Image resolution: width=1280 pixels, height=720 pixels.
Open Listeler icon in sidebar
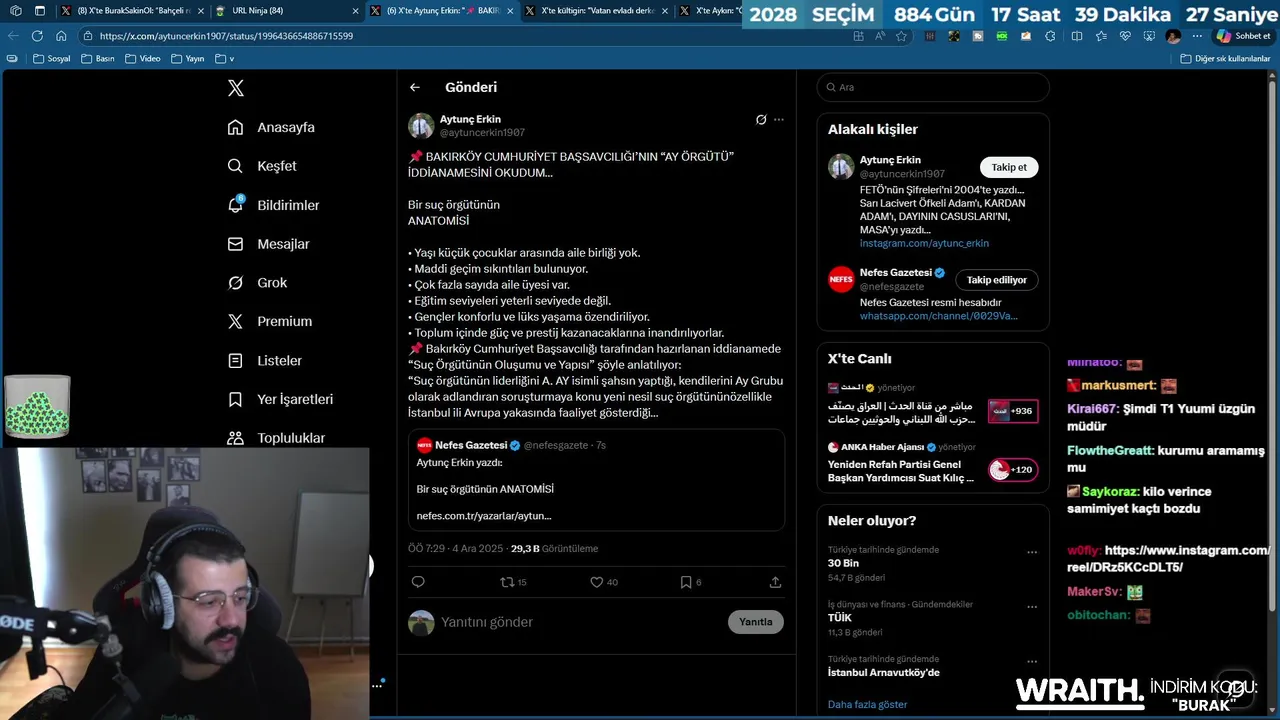coord(235,360)
